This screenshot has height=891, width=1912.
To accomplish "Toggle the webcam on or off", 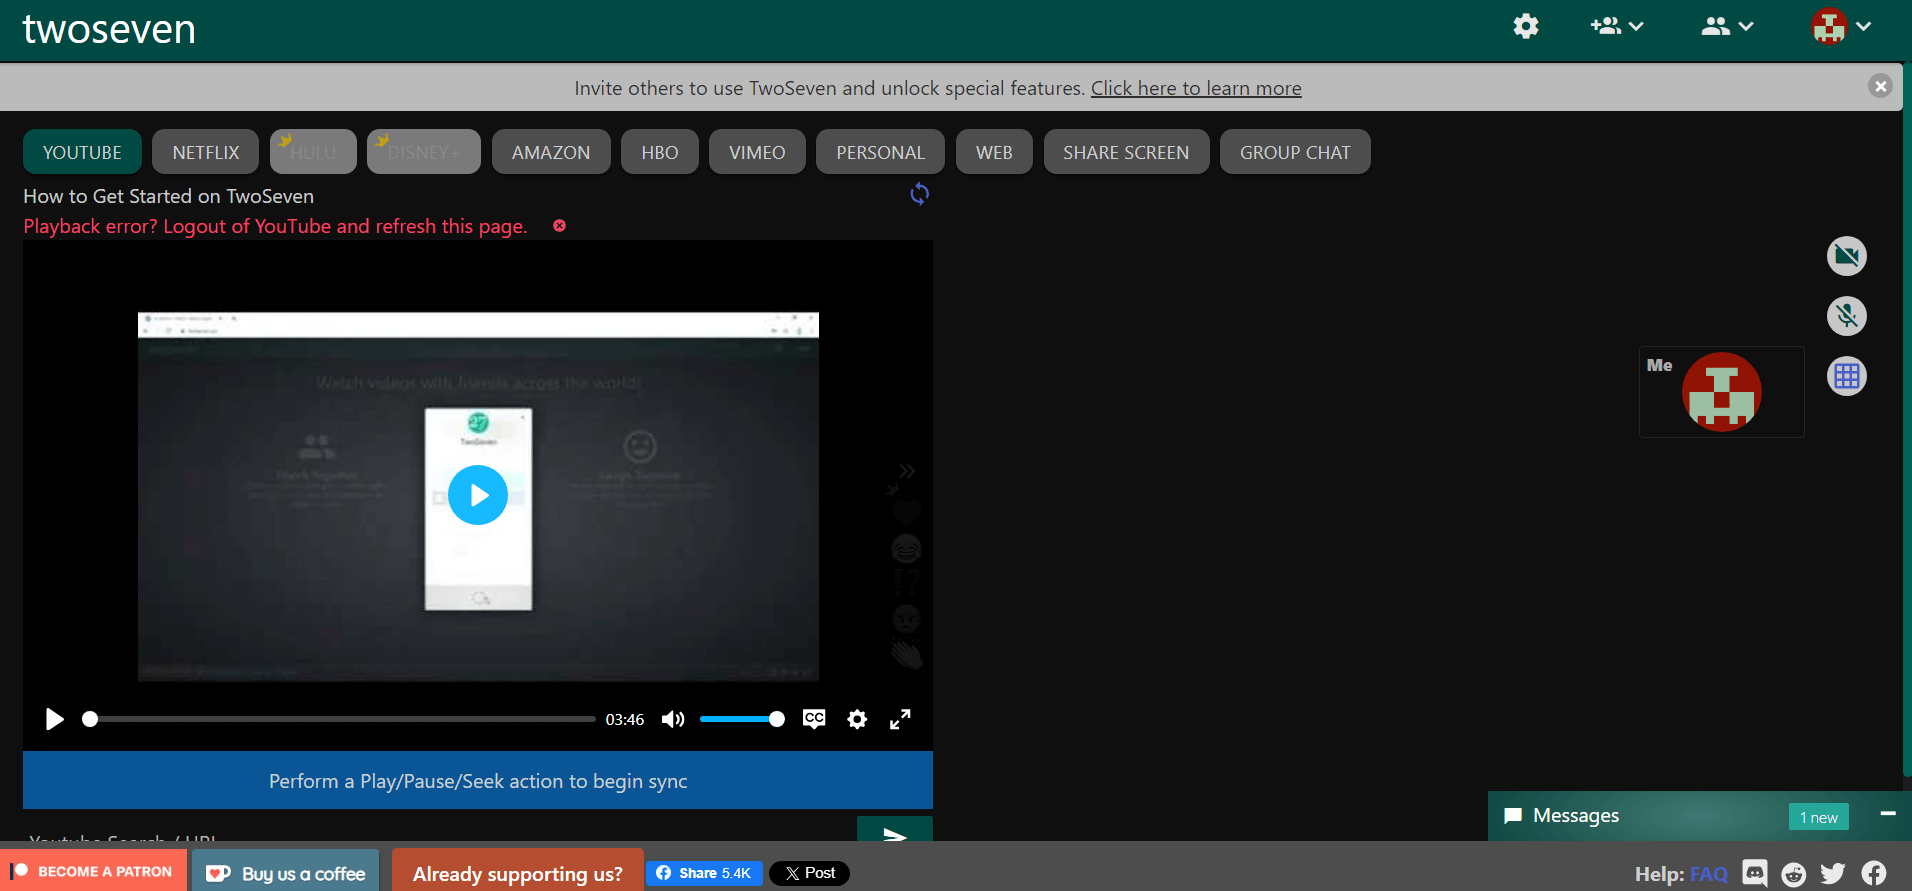I will (x=1846, y=256).
